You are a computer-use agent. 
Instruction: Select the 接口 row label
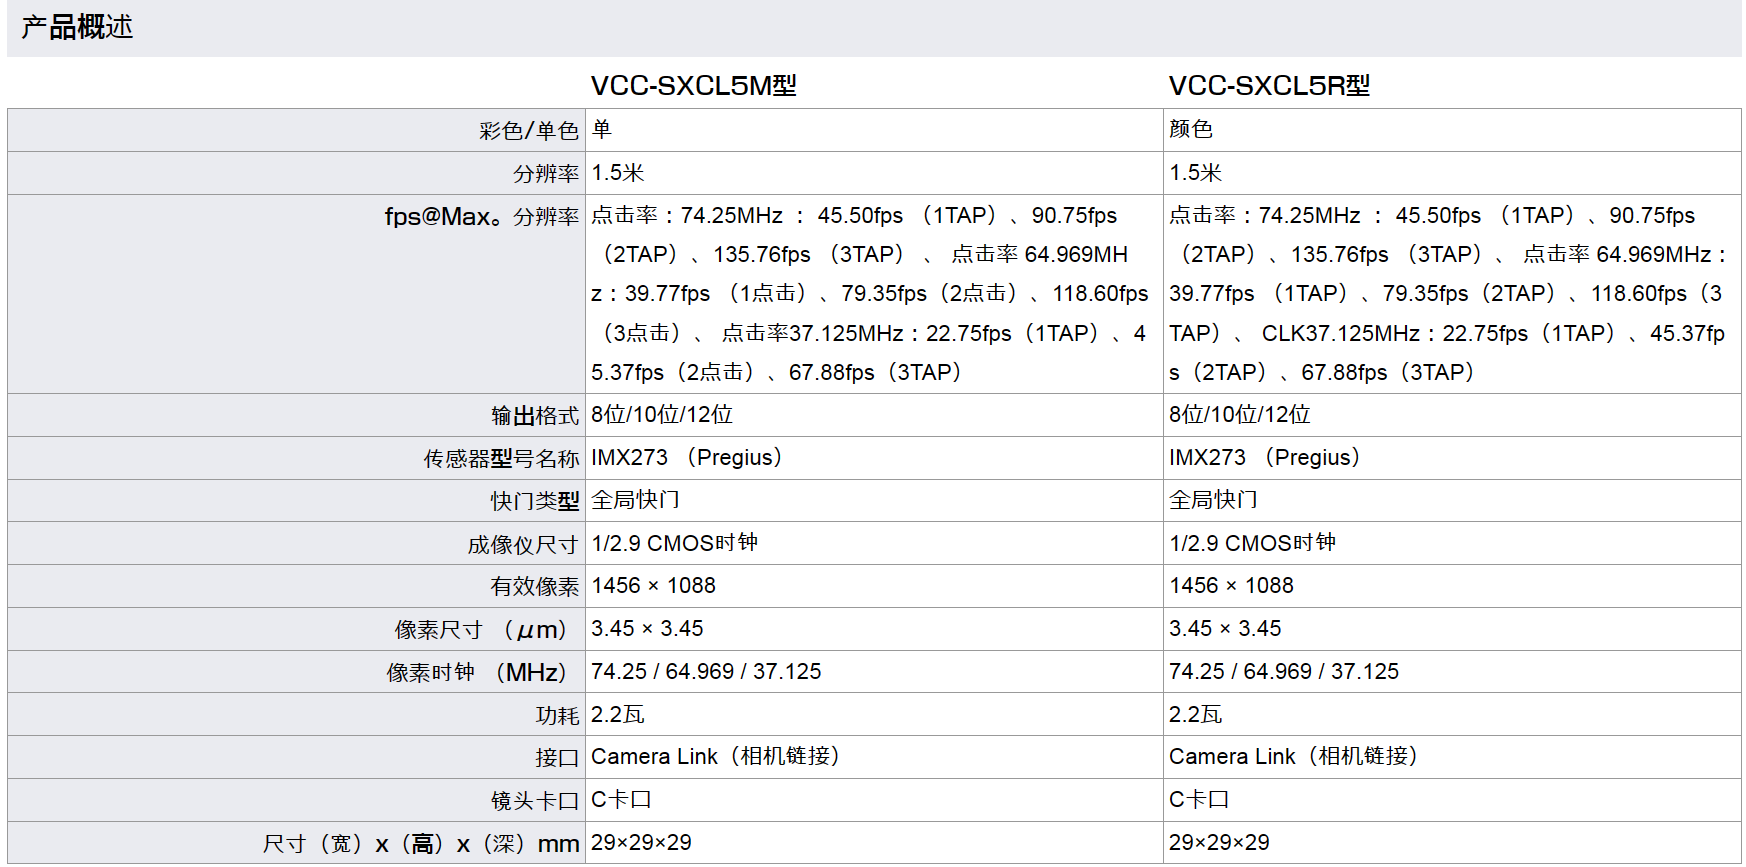558,759
